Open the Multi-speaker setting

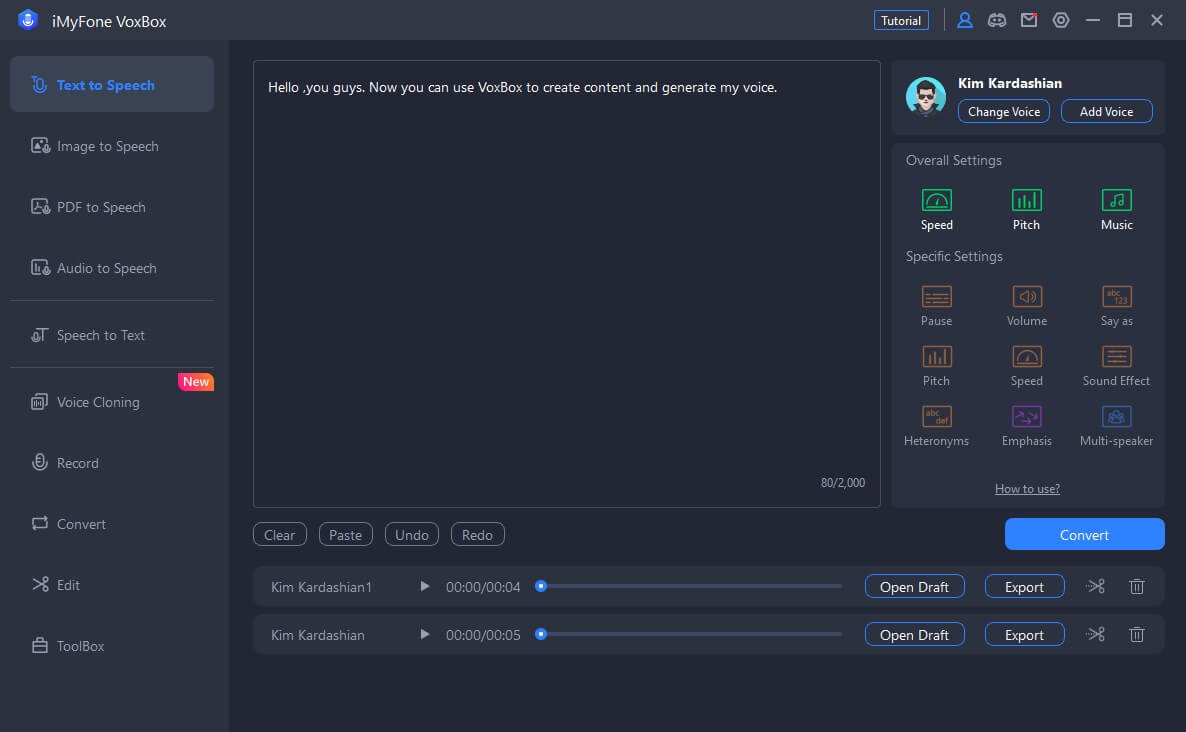(x=1116, y=426)
